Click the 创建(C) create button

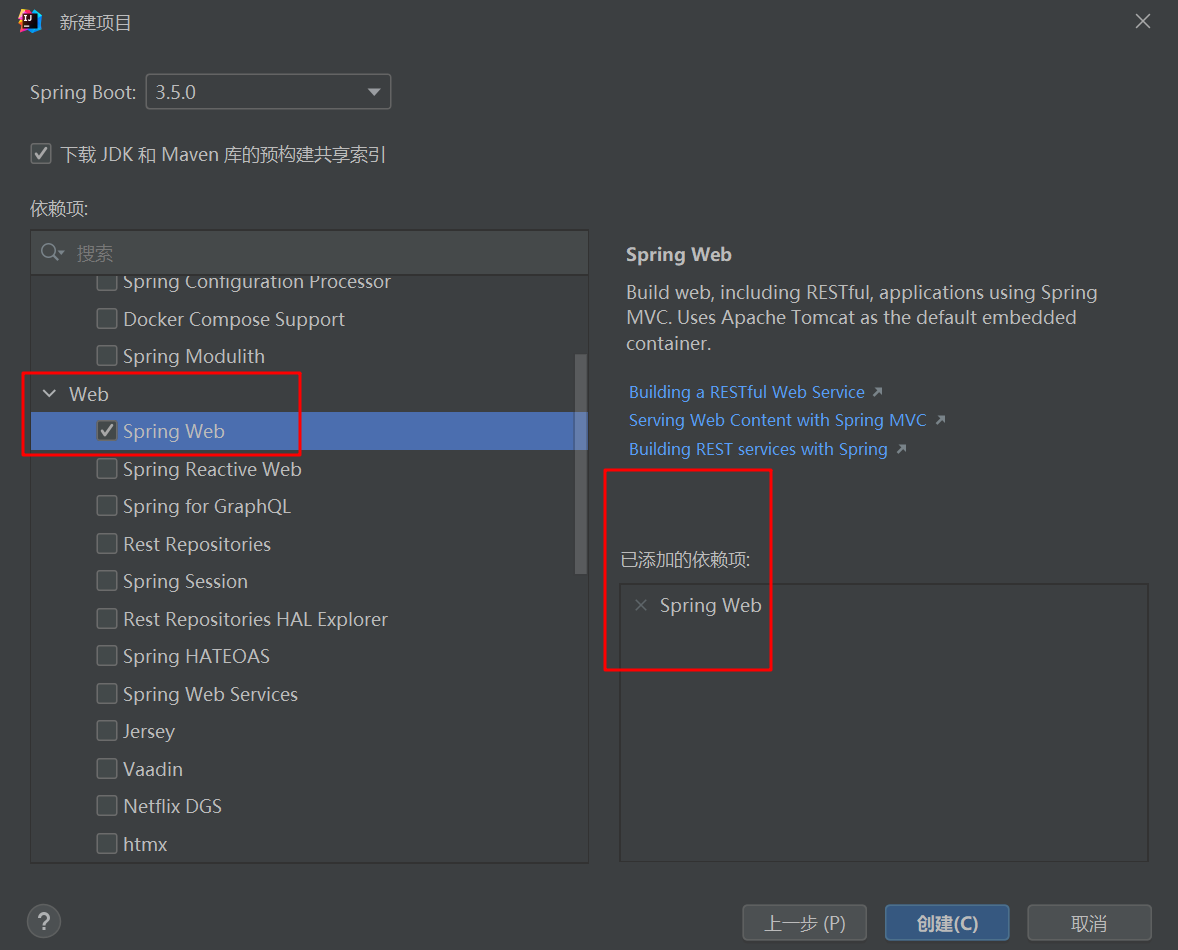click(x=947, y=923)
